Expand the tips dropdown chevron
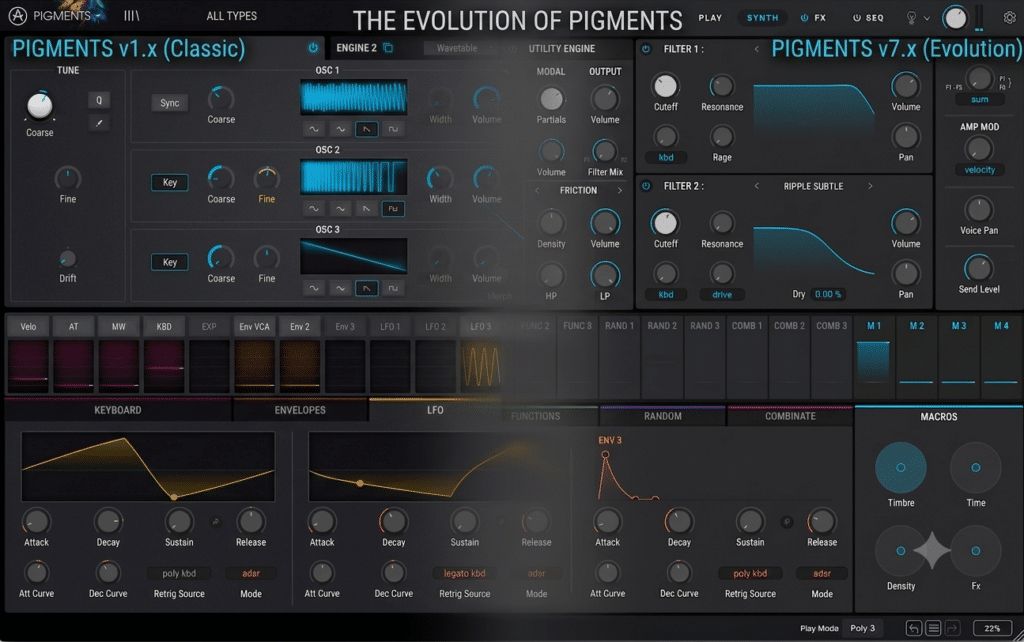Screen dimensions: 1024x642 [927, 18]
